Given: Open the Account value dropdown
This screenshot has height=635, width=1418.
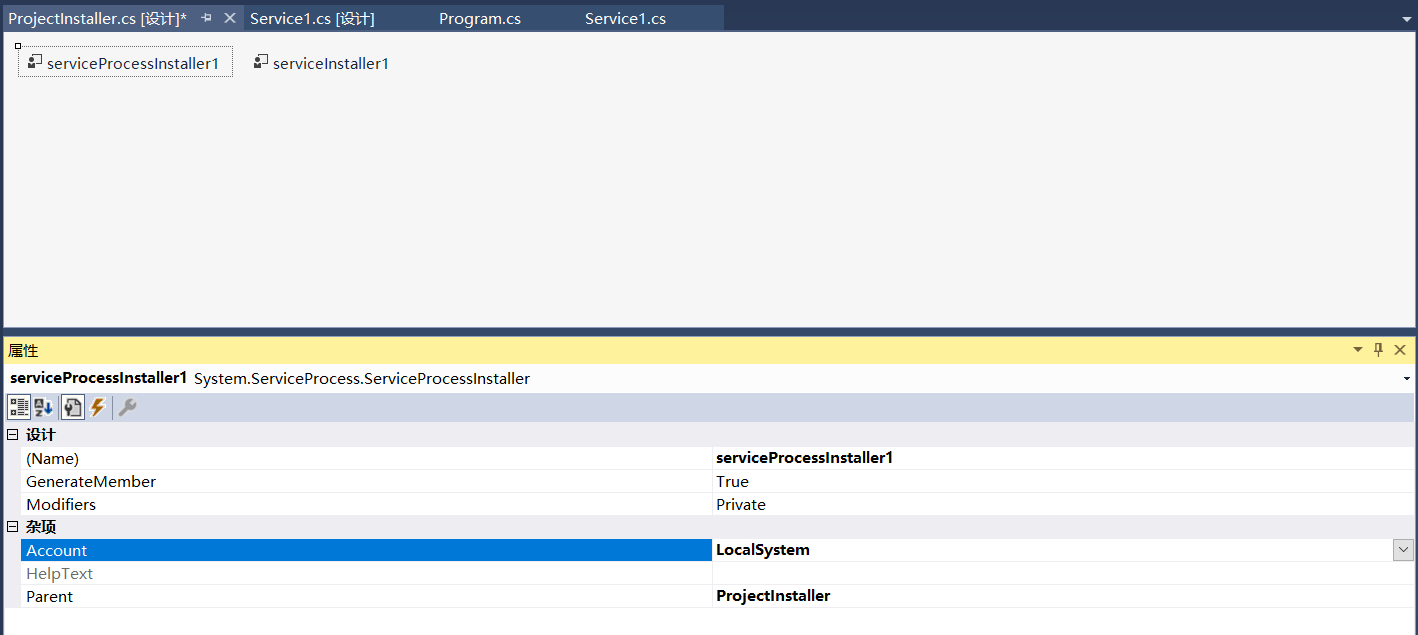Looking at the screenshot, I should 1403,550.
